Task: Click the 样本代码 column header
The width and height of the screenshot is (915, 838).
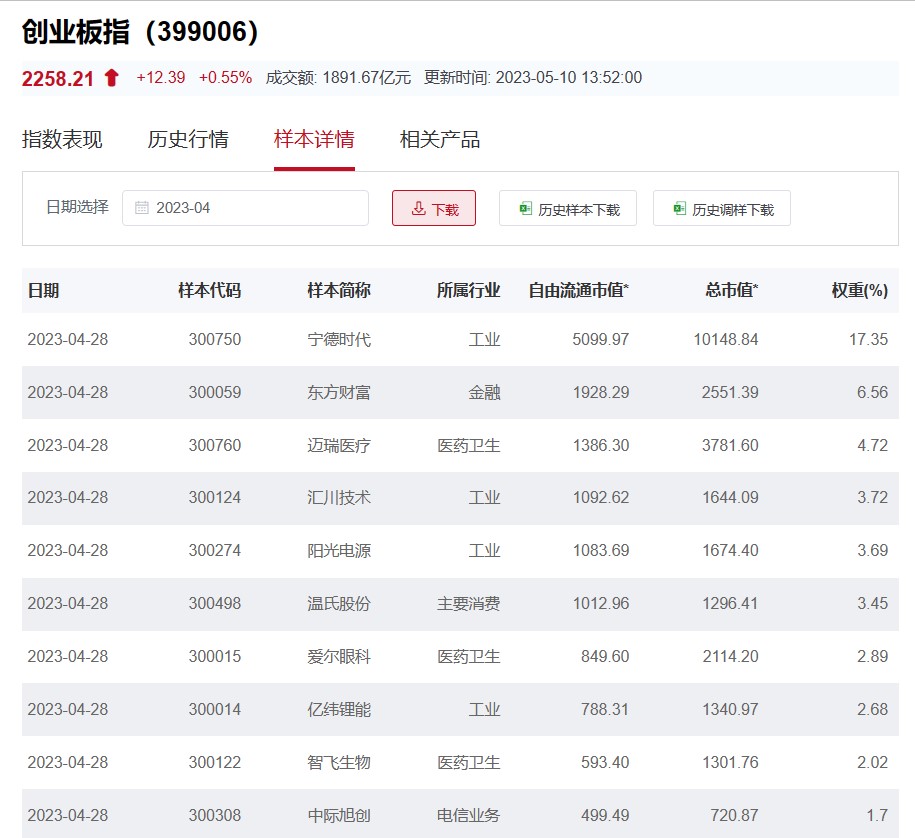Action: 209,290
